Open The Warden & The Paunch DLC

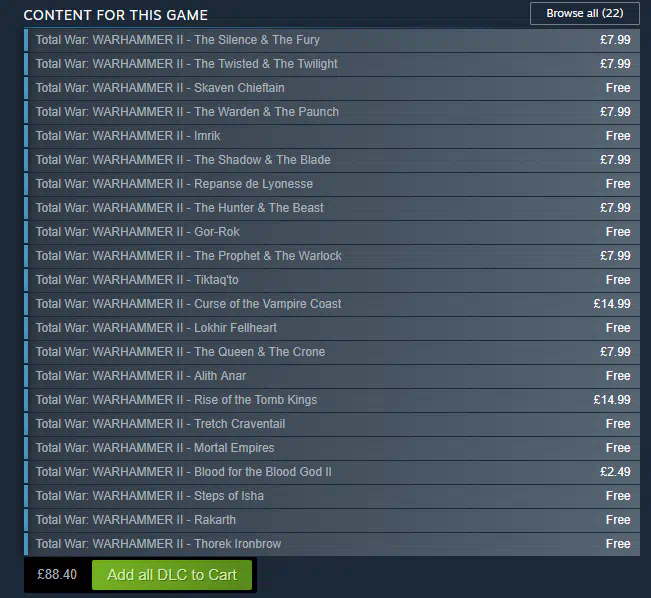[332, 112]
